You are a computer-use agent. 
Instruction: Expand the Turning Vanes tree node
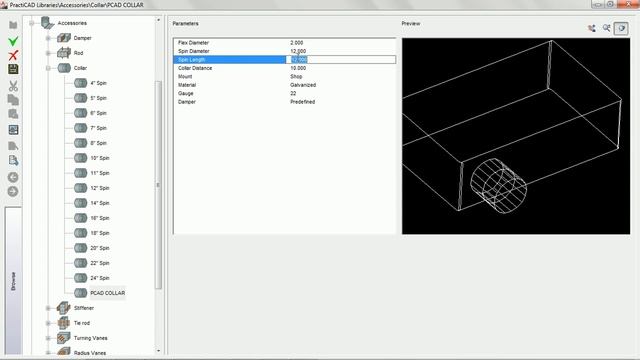coord(48,338)
